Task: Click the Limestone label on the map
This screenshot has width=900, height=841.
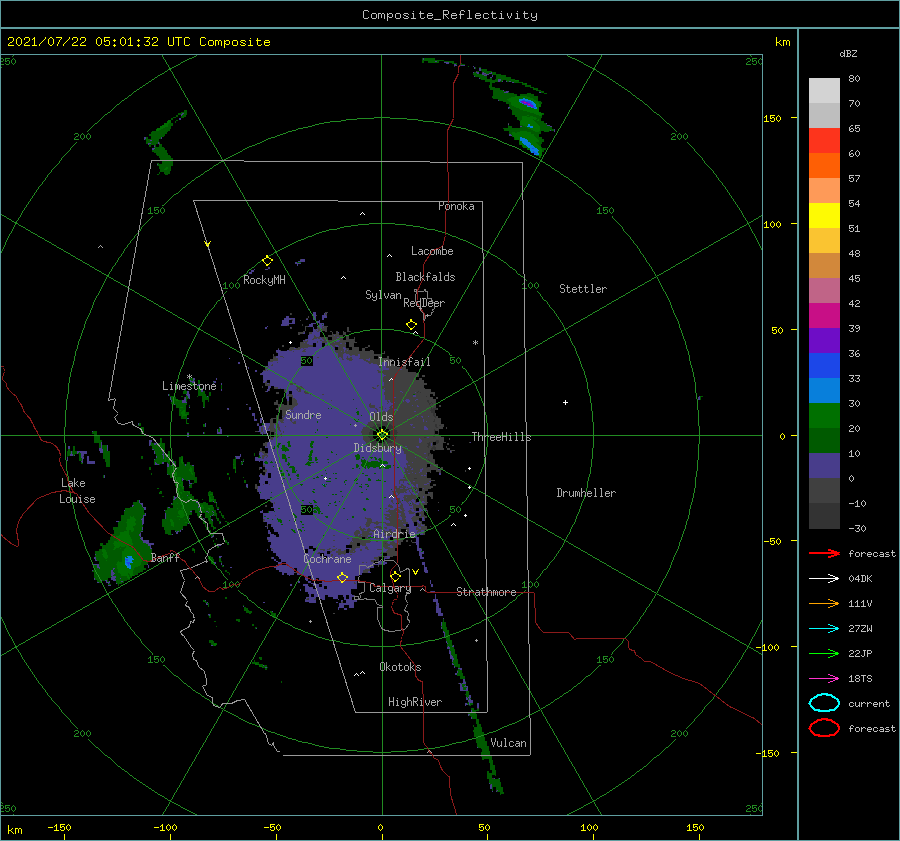Action: 189,386
